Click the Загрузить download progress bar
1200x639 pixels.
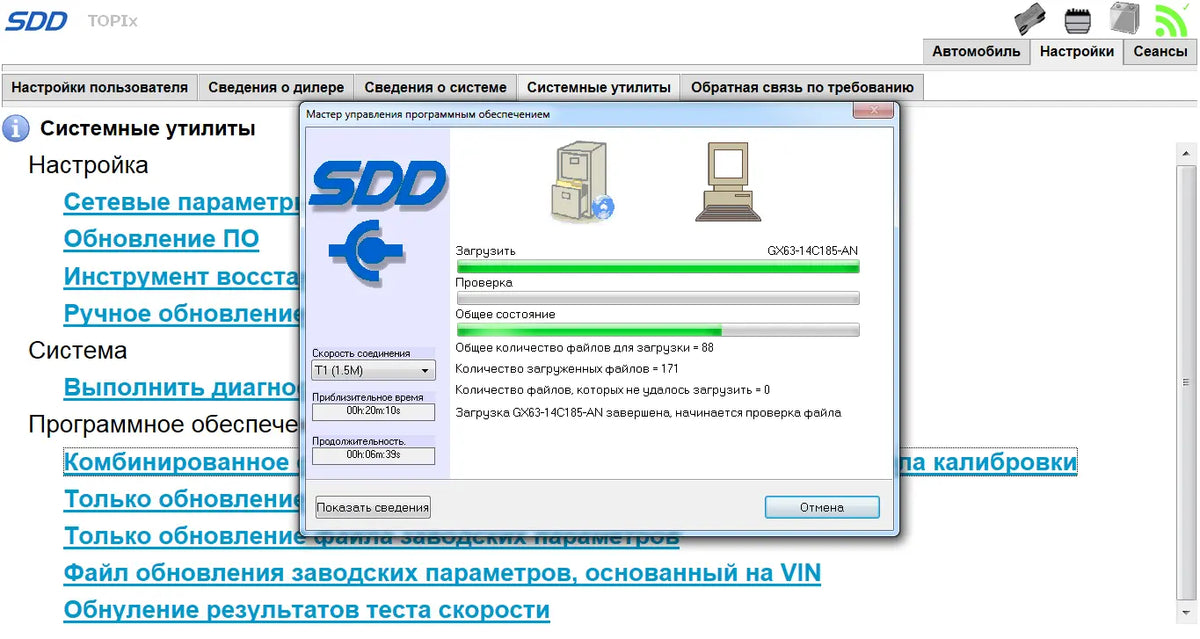[x=658, y=266]
